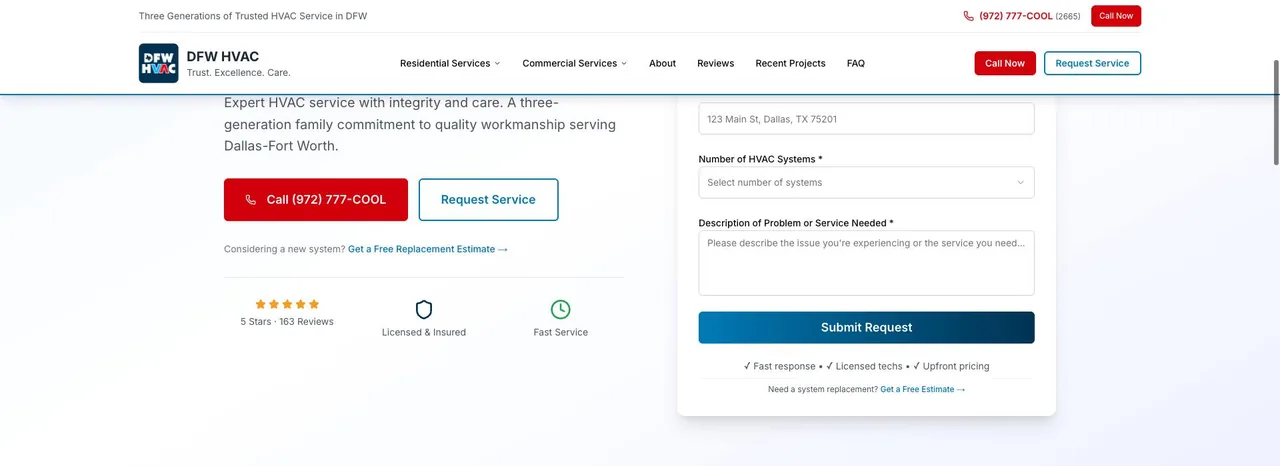This screenshot has height=466, width=1280.
Task: Open the FAQ page
Action: tap(856, 63)
